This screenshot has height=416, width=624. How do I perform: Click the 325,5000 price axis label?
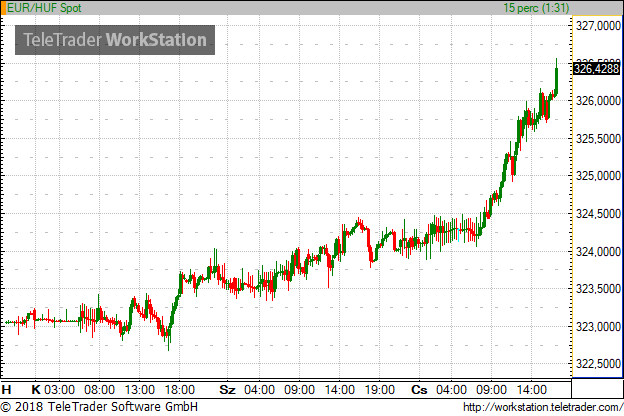pyautogui.click(x=598, y=139)
